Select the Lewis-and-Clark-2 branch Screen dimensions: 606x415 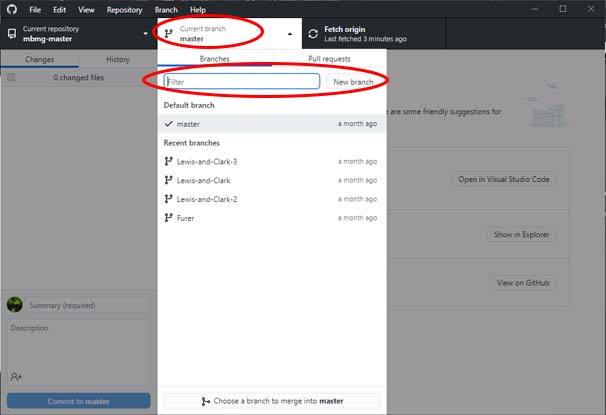[x=210, y=199]
